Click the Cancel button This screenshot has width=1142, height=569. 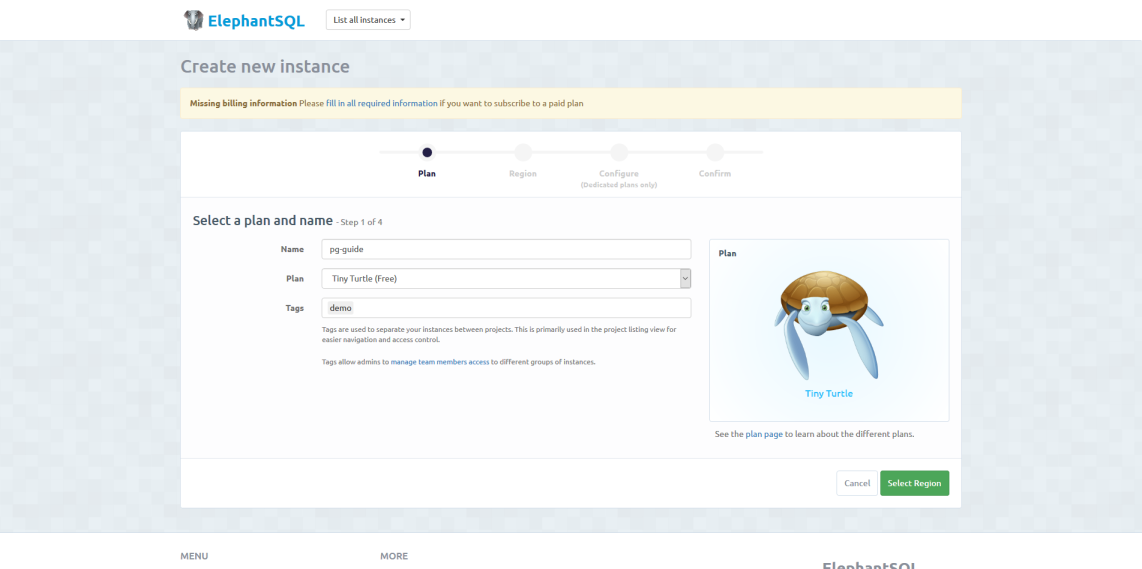[857, 483]
